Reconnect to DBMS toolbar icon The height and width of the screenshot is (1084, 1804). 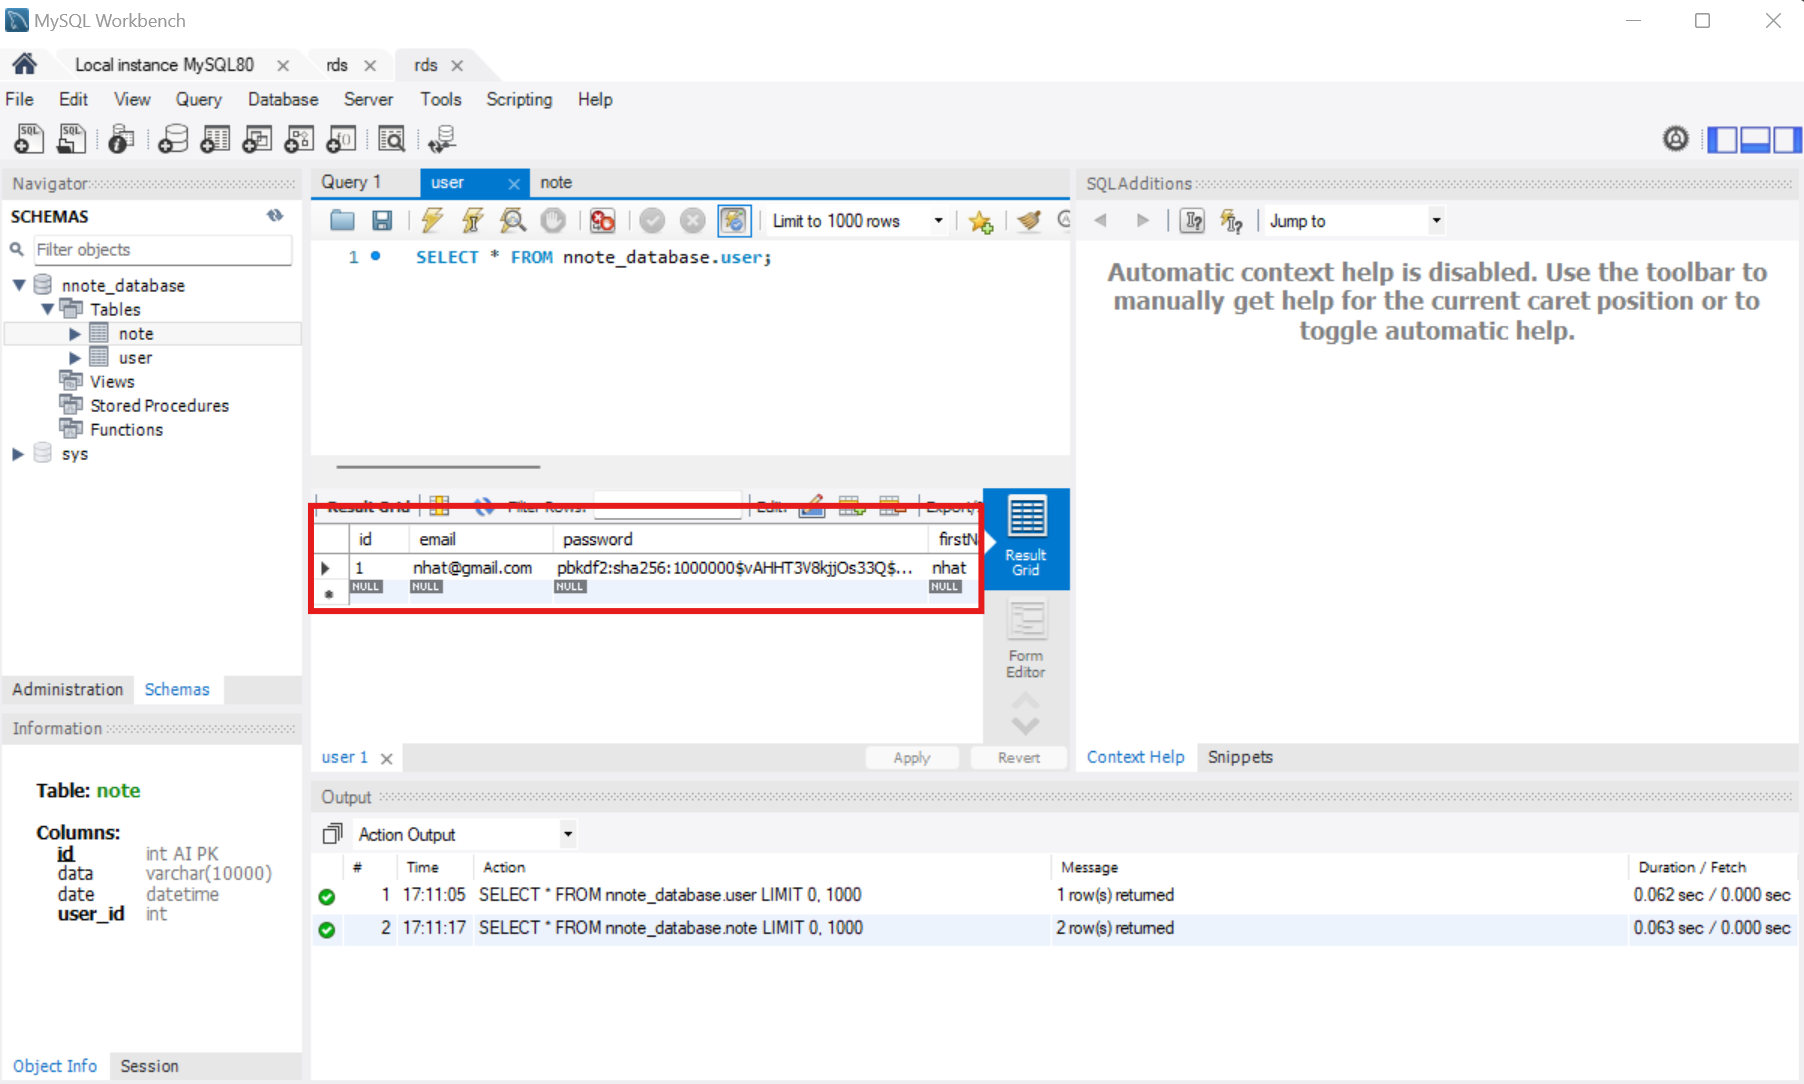(x=441, y=138)
